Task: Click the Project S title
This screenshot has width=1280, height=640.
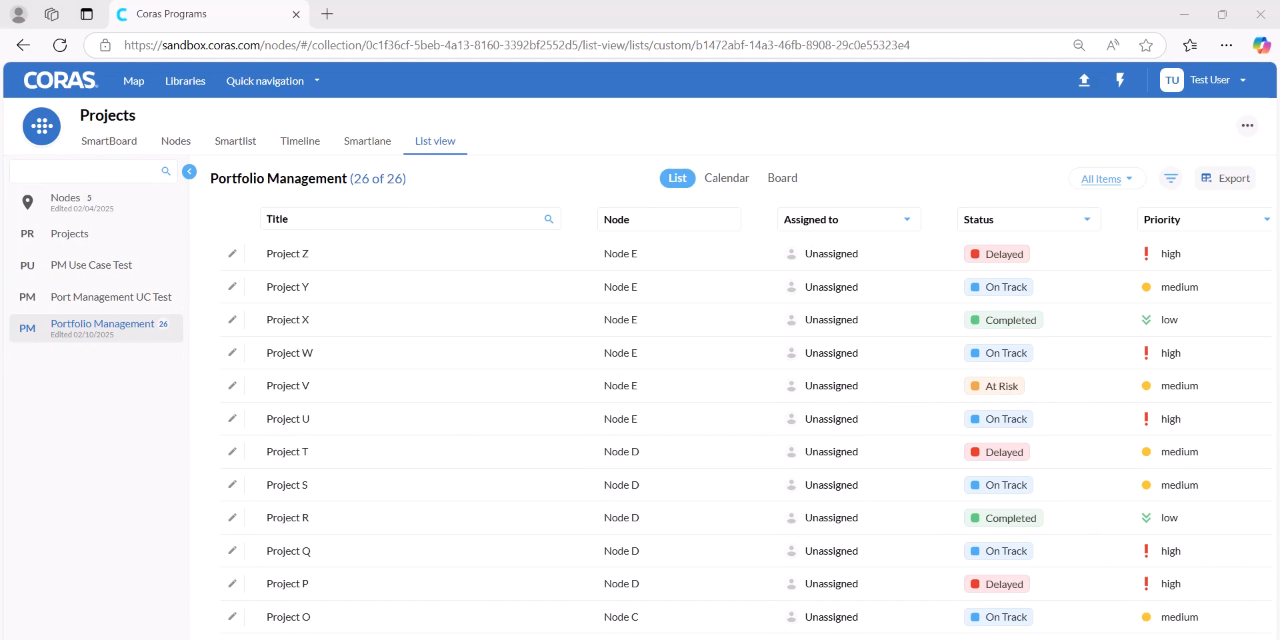Action: click(287, 485)
